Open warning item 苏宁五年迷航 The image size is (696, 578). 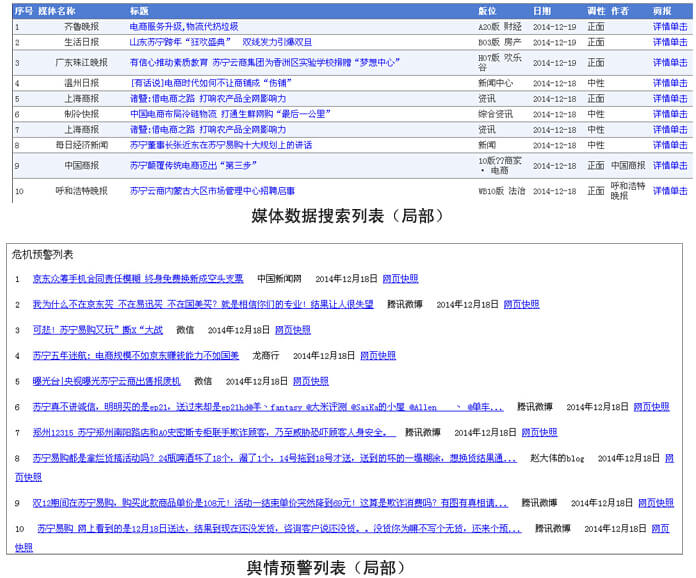[135, 356]
